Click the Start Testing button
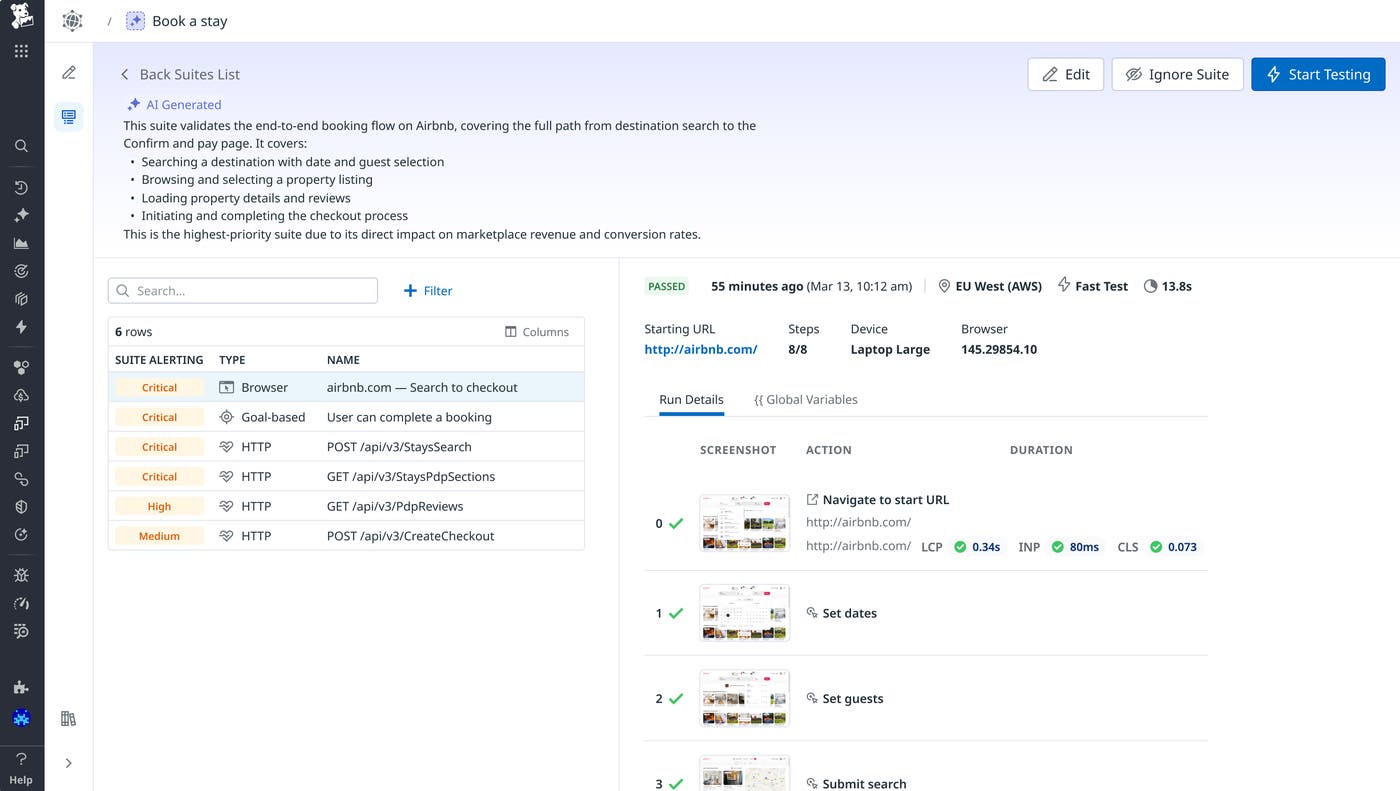The width and height of the screenshot is (1400, 791). pyautogui.click(x=1318, y=74)
